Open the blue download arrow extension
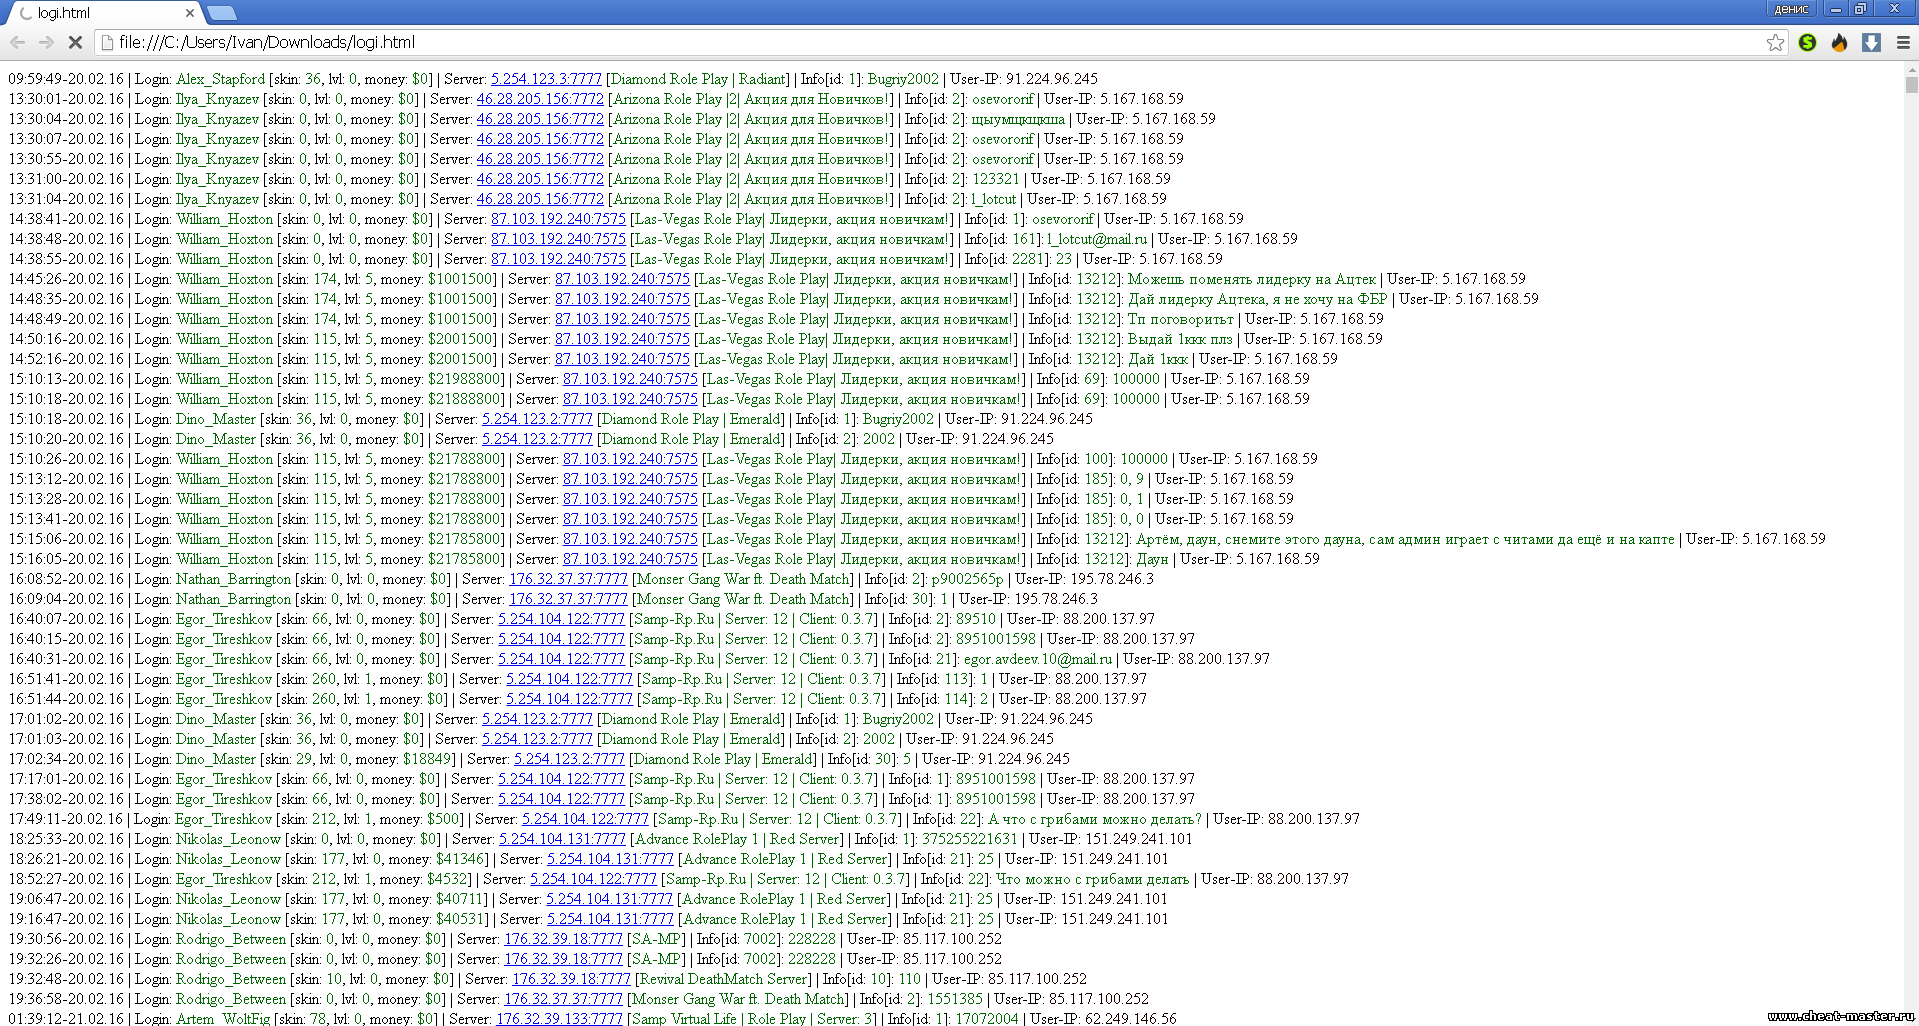This screenshot has height=1026, width=1919. [1871, 42]
